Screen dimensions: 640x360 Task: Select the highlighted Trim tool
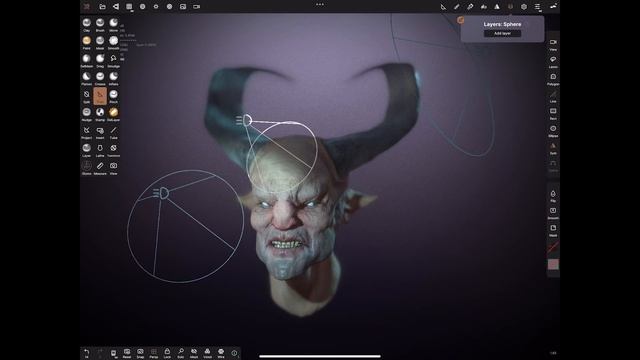pos(100,96)
